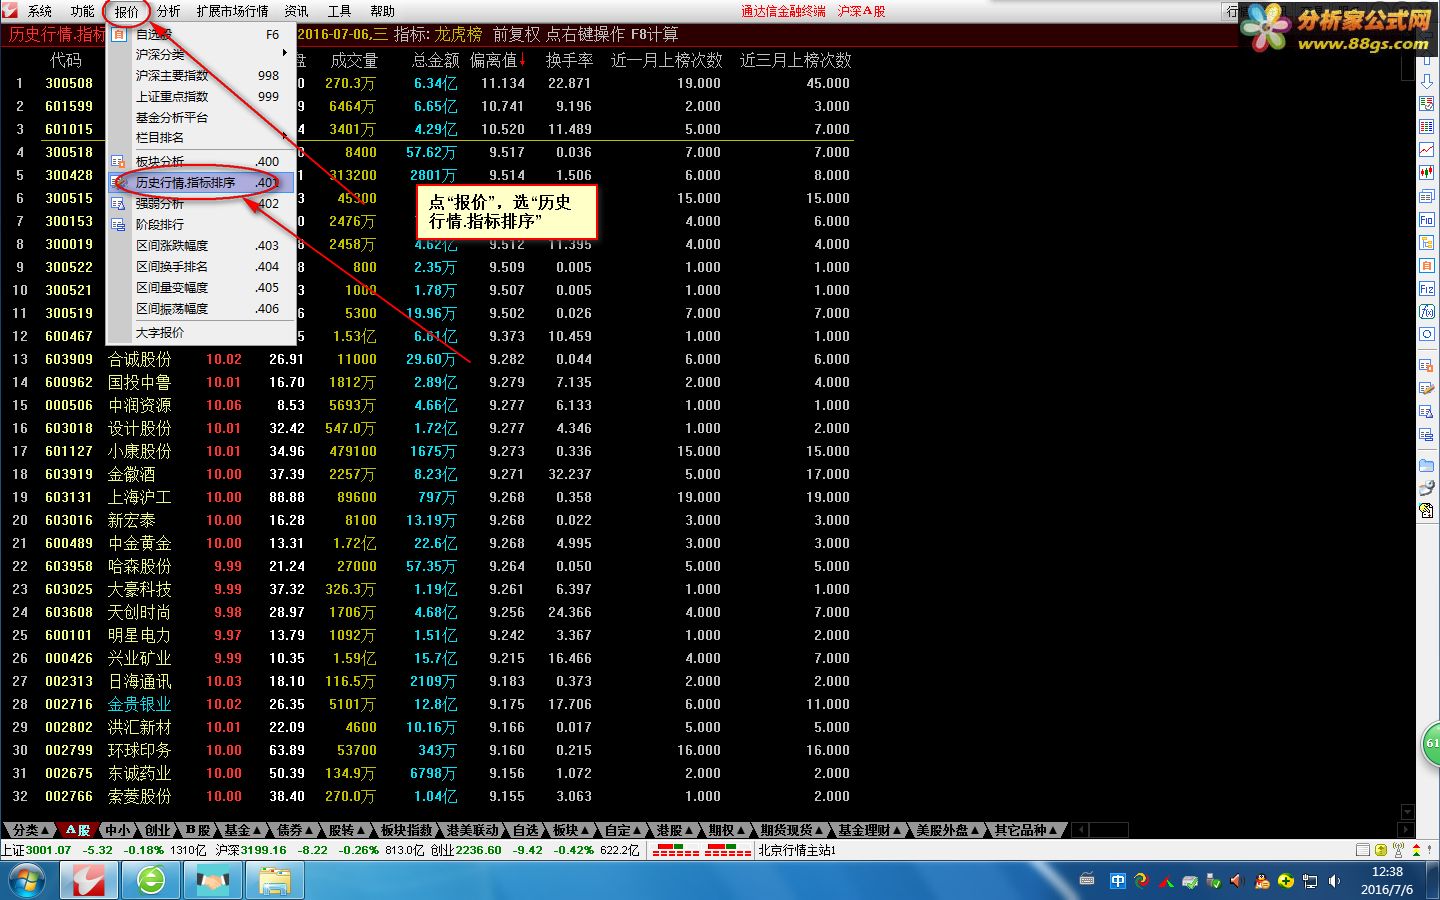Open the candlestick K-line chart icon
The height and width of the screenshot is (900, 1440).
tap(1427, 173)
